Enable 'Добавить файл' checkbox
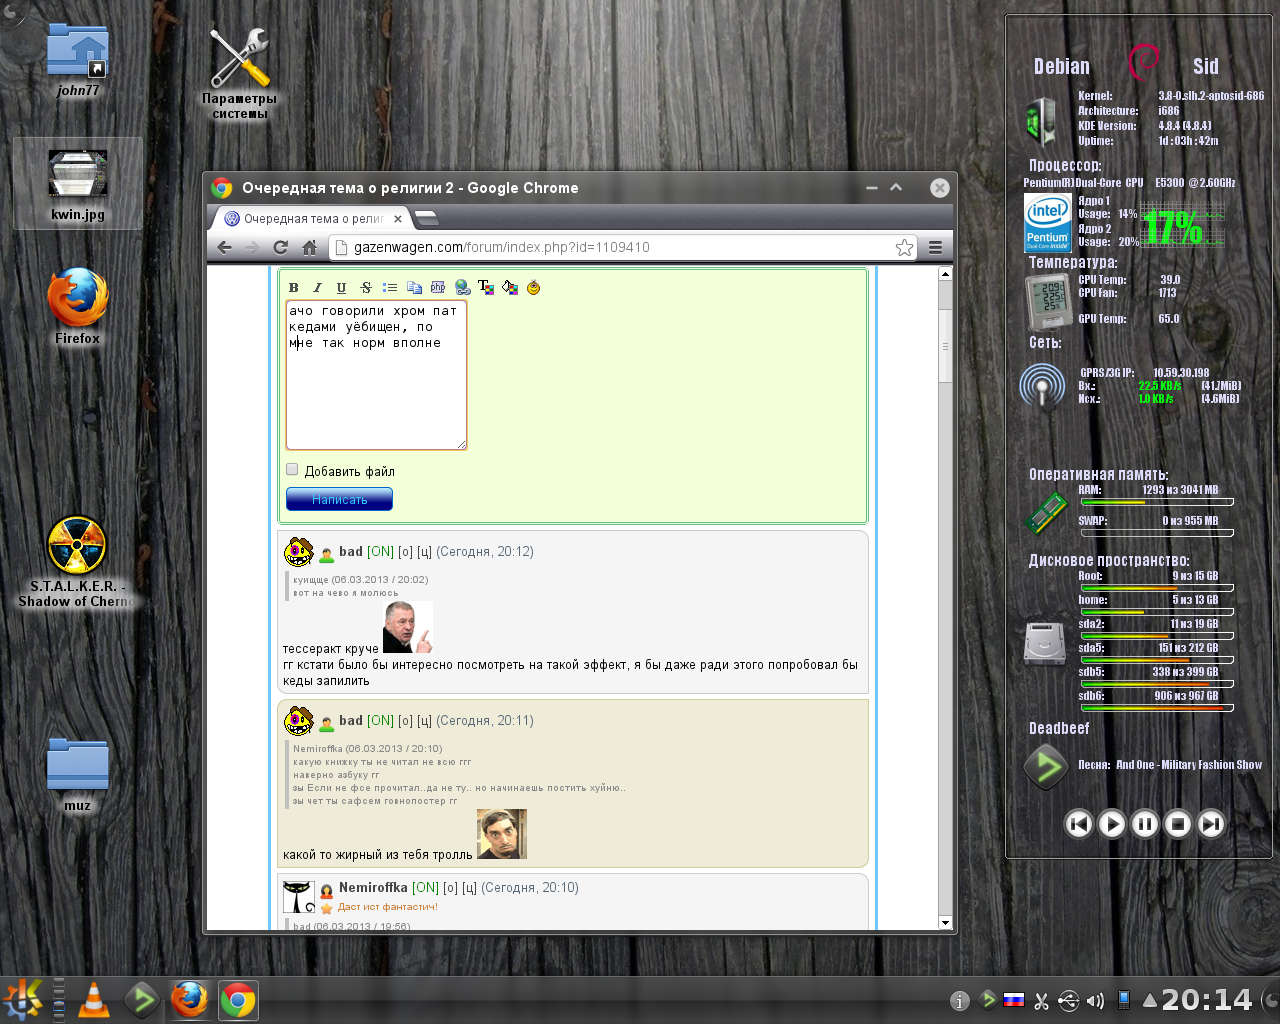The width and height of the screenshot is (1280, 1024). [292, 469]
